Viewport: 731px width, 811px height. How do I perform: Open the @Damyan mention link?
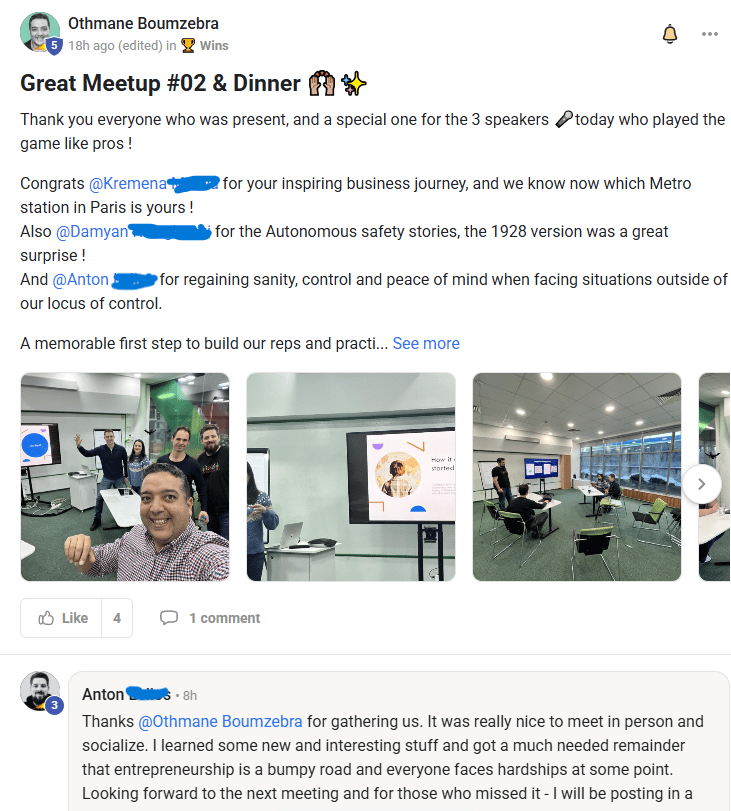point(92,232)
